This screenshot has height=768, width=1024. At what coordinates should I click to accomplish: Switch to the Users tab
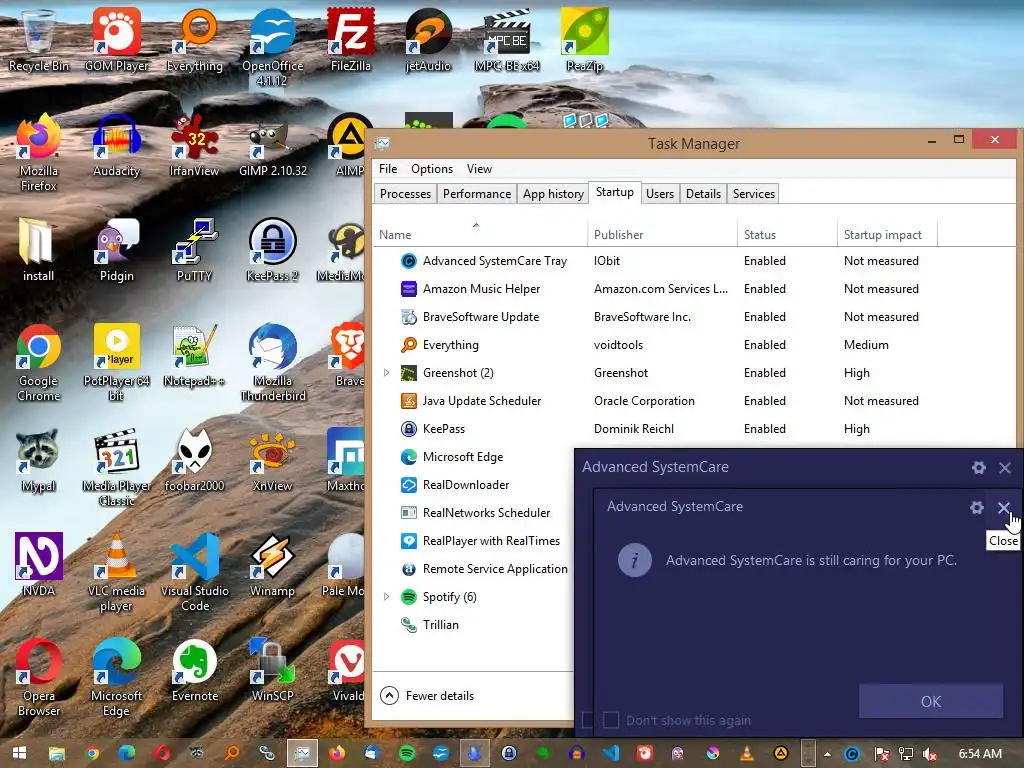point(660,194)
